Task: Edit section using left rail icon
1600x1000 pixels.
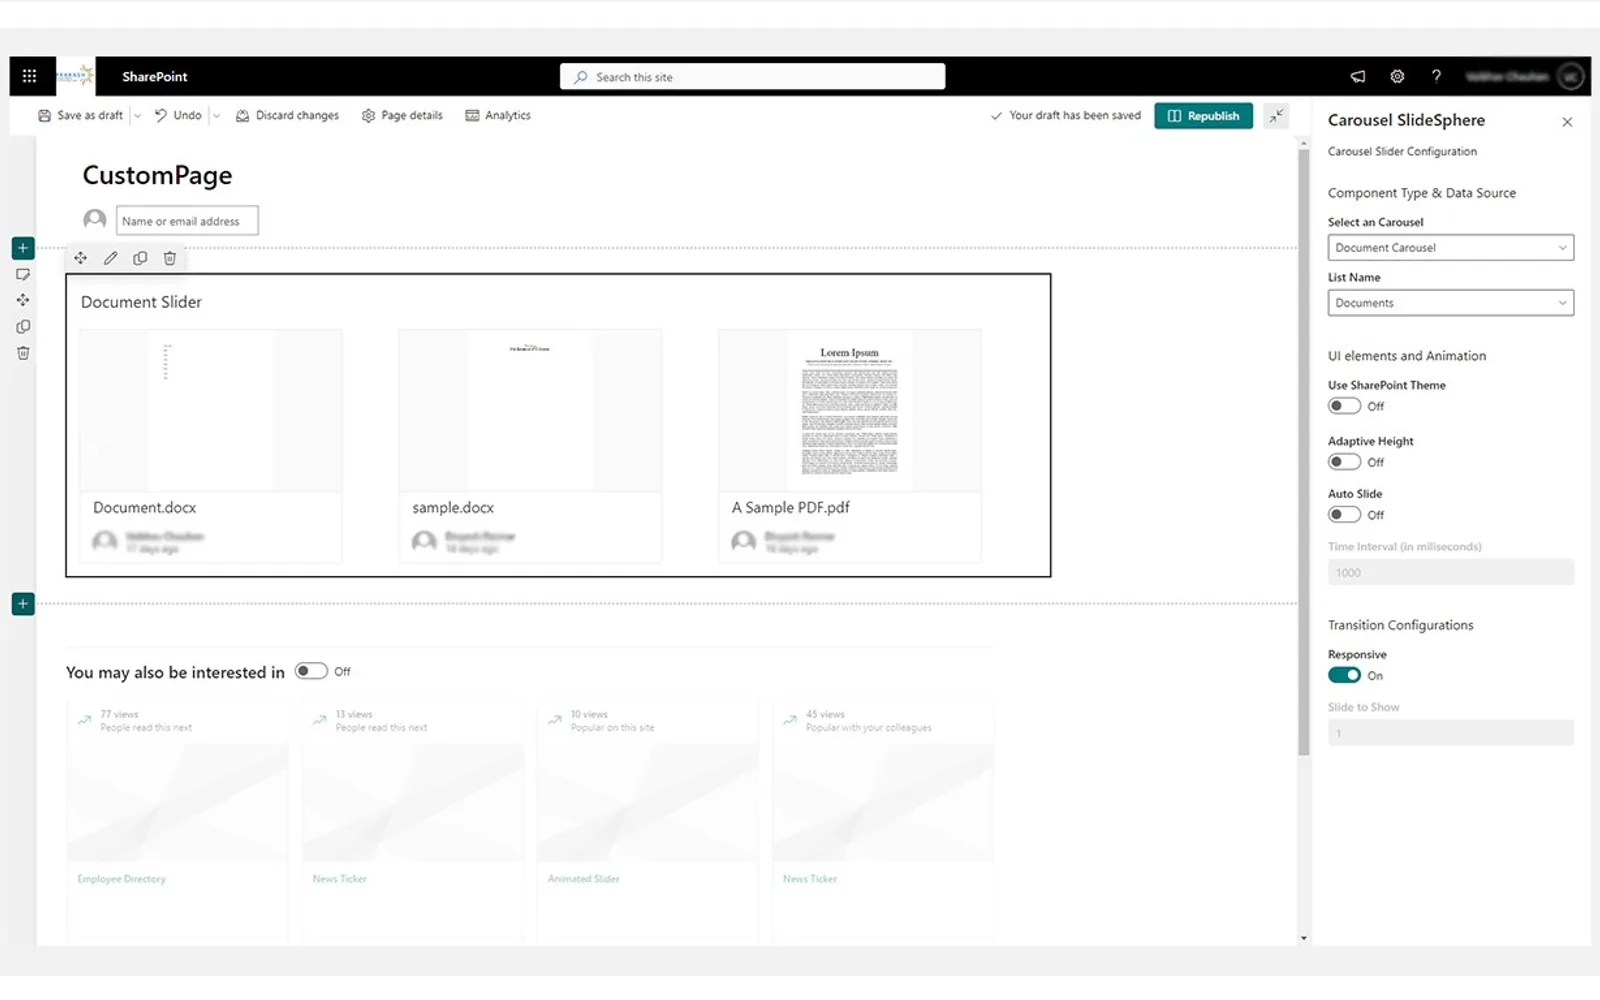Action: [23, 275]
